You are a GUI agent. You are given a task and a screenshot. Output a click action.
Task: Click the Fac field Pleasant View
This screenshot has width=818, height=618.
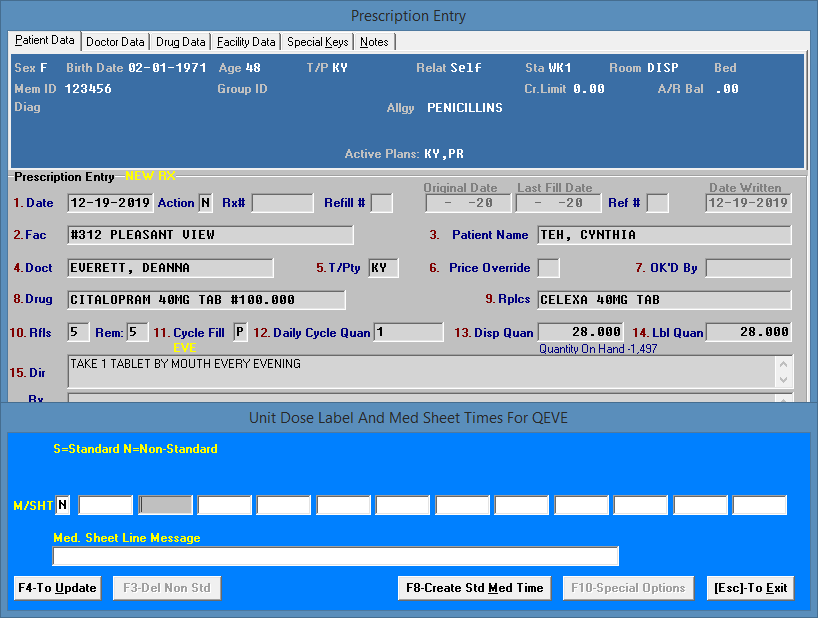(210, 235)
